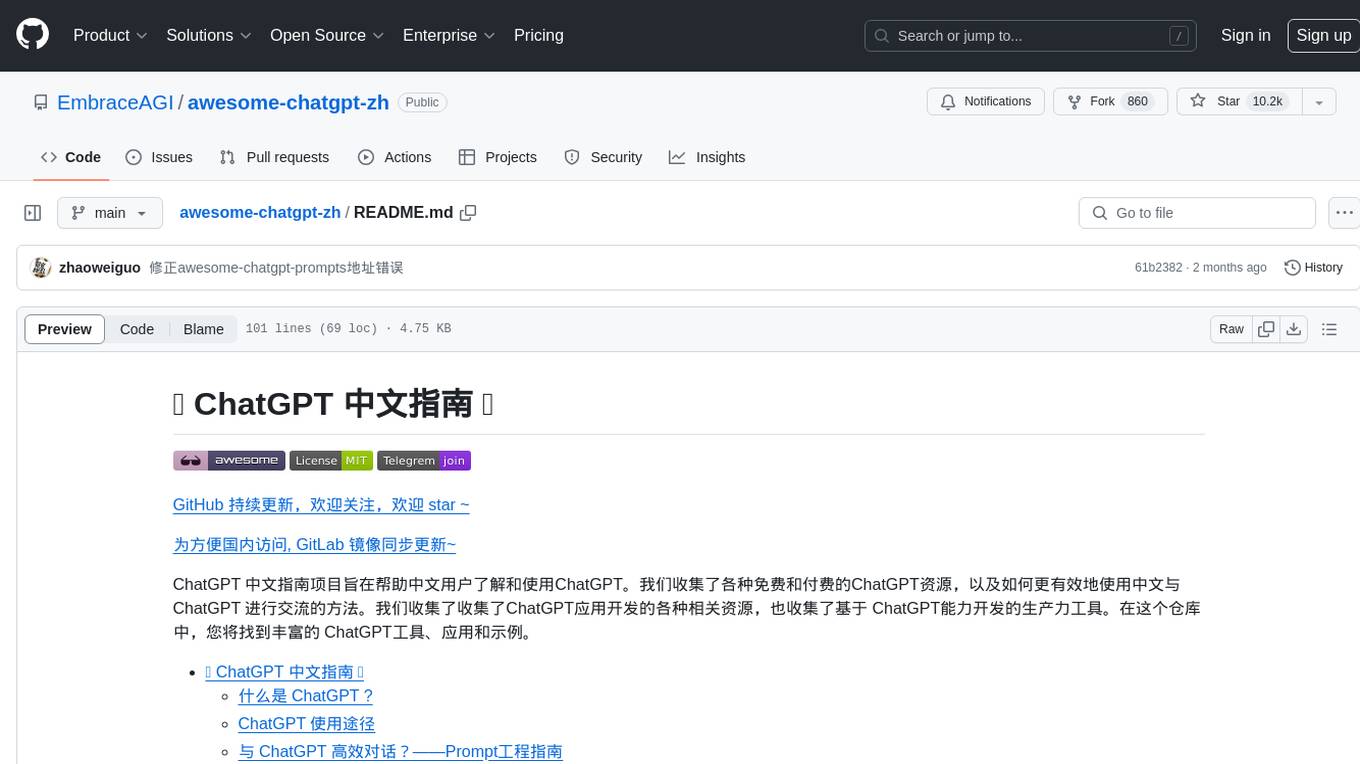The width and height of the screenshot is (1360, 764).
Task: Click the Telegram join badge
Action: (x=424, y=460)
